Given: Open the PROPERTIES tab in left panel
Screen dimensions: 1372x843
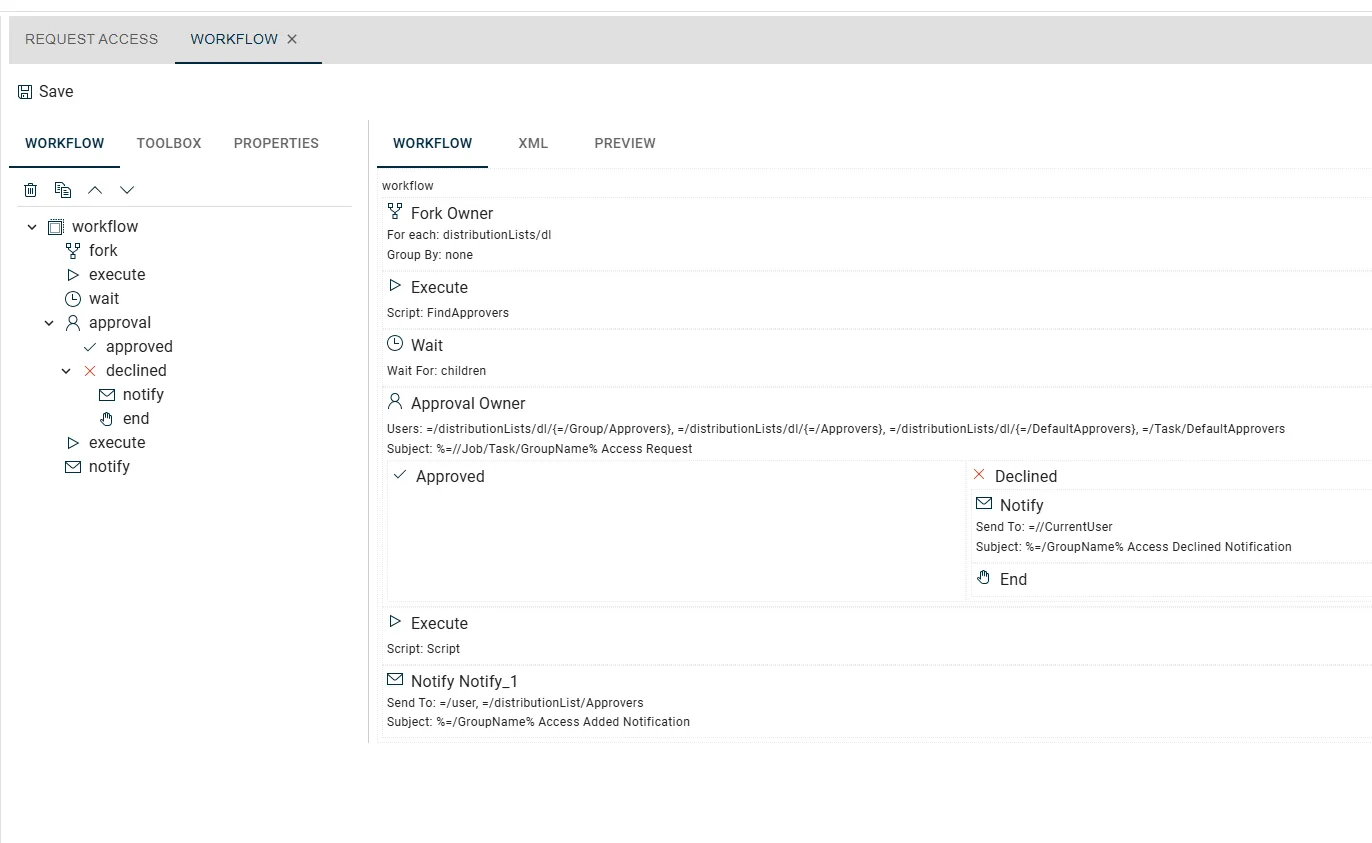Looking at the screenshot, I should pyautogui.click(x=276, y=143).
